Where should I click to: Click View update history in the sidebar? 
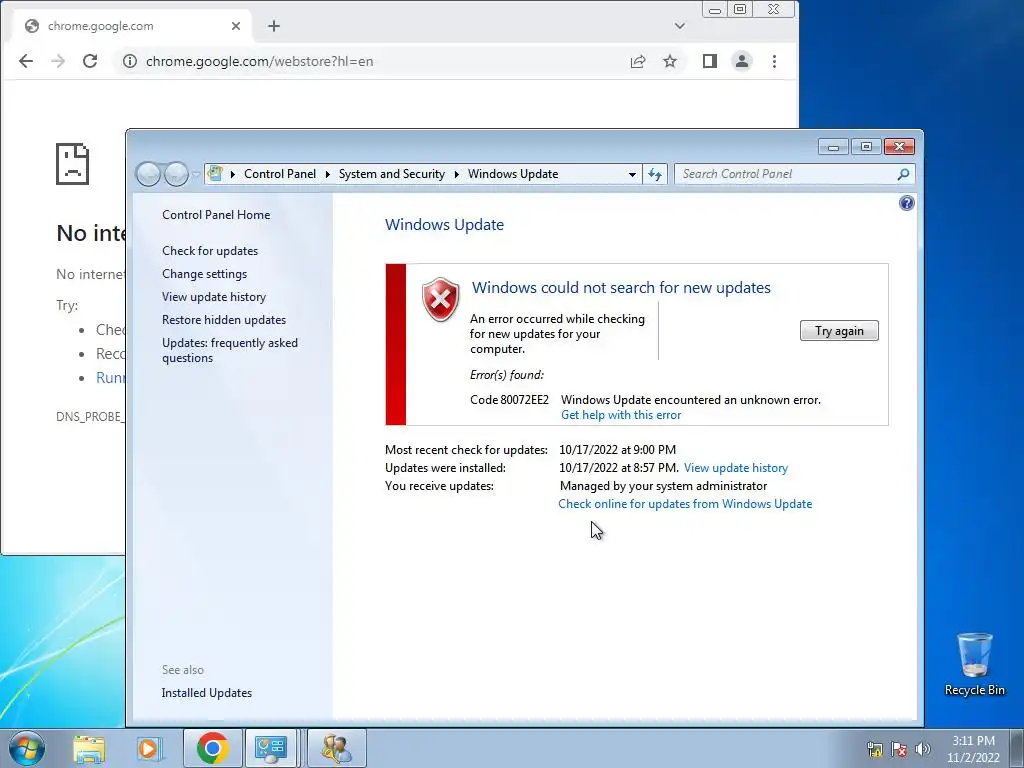click(x=214, y=296)
